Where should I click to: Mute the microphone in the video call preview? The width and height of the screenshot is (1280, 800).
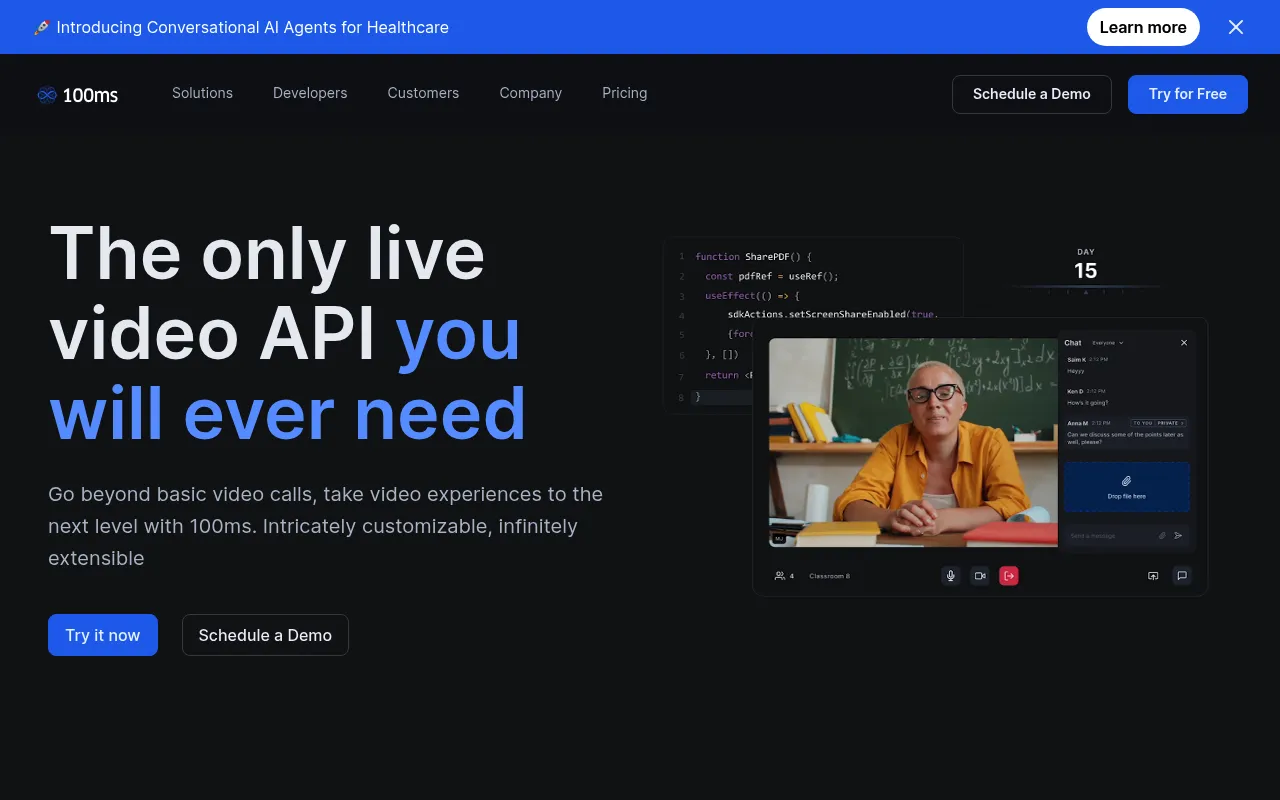click(x=951, y=576)
